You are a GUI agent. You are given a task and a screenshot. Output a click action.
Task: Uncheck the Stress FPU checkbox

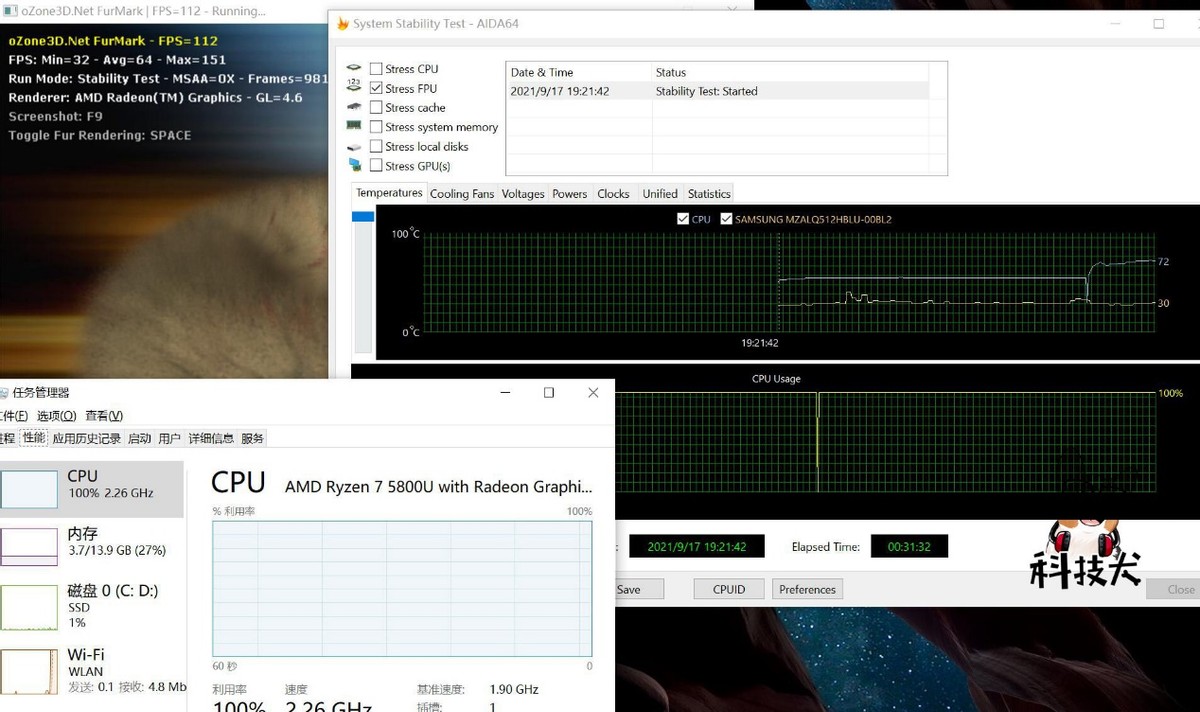(x=376, y=88)
